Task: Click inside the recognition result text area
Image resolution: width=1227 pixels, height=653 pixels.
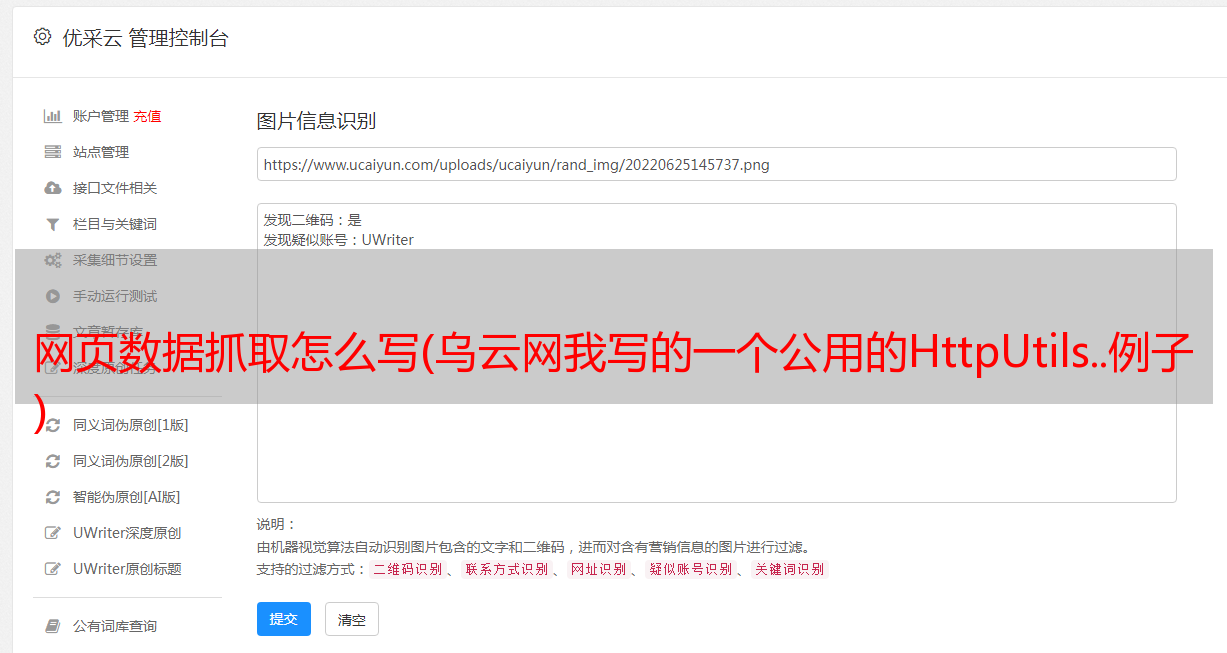Action: [x=716, y=352]
